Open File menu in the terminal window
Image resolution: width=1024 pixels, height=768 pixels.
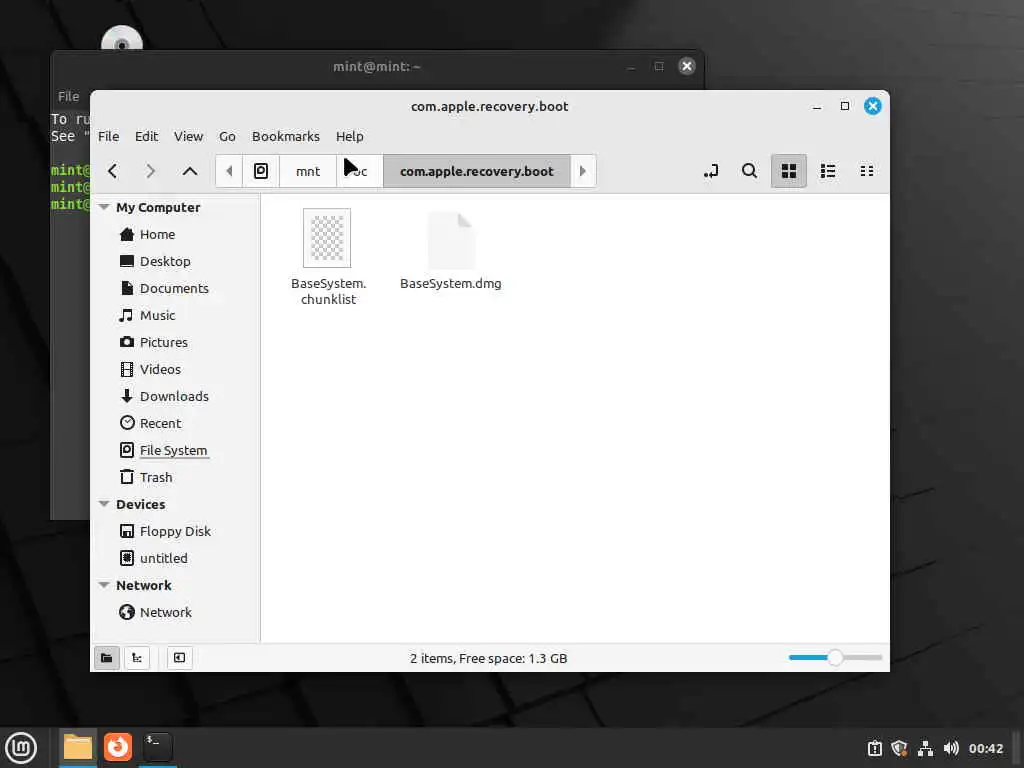[x=69, y=97]
